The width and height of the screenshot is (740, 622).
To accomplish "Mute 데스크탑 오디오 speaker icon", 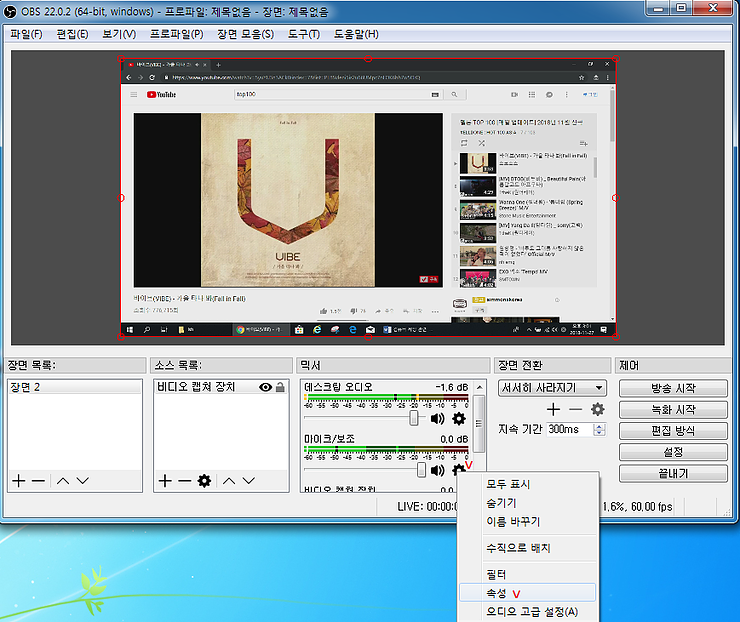I will coord(437,419).
